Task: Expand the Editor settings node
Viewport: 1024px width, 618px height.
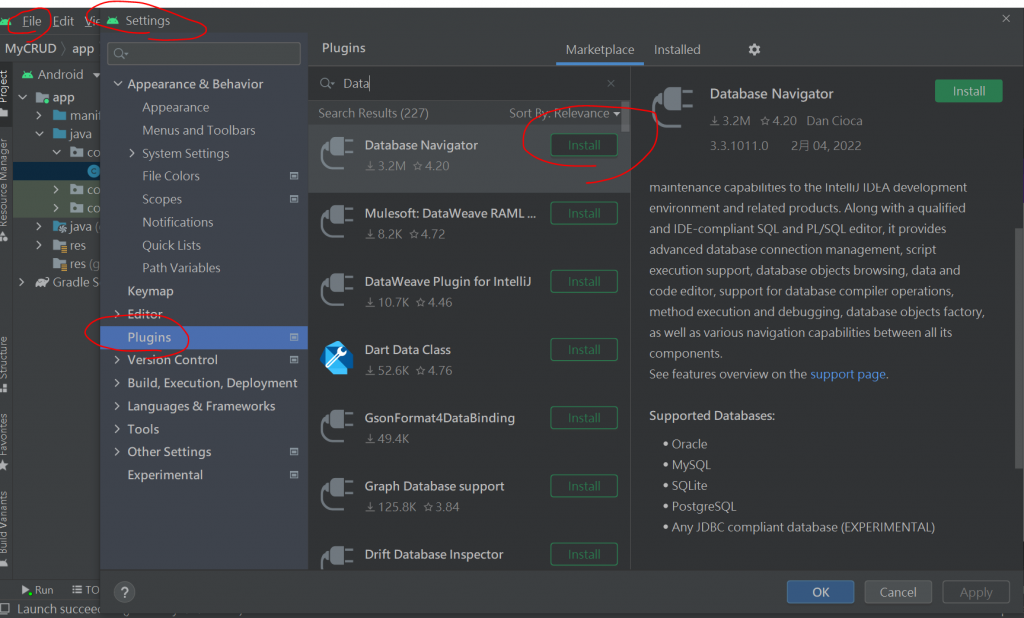Action: click(x=118, y=314)
